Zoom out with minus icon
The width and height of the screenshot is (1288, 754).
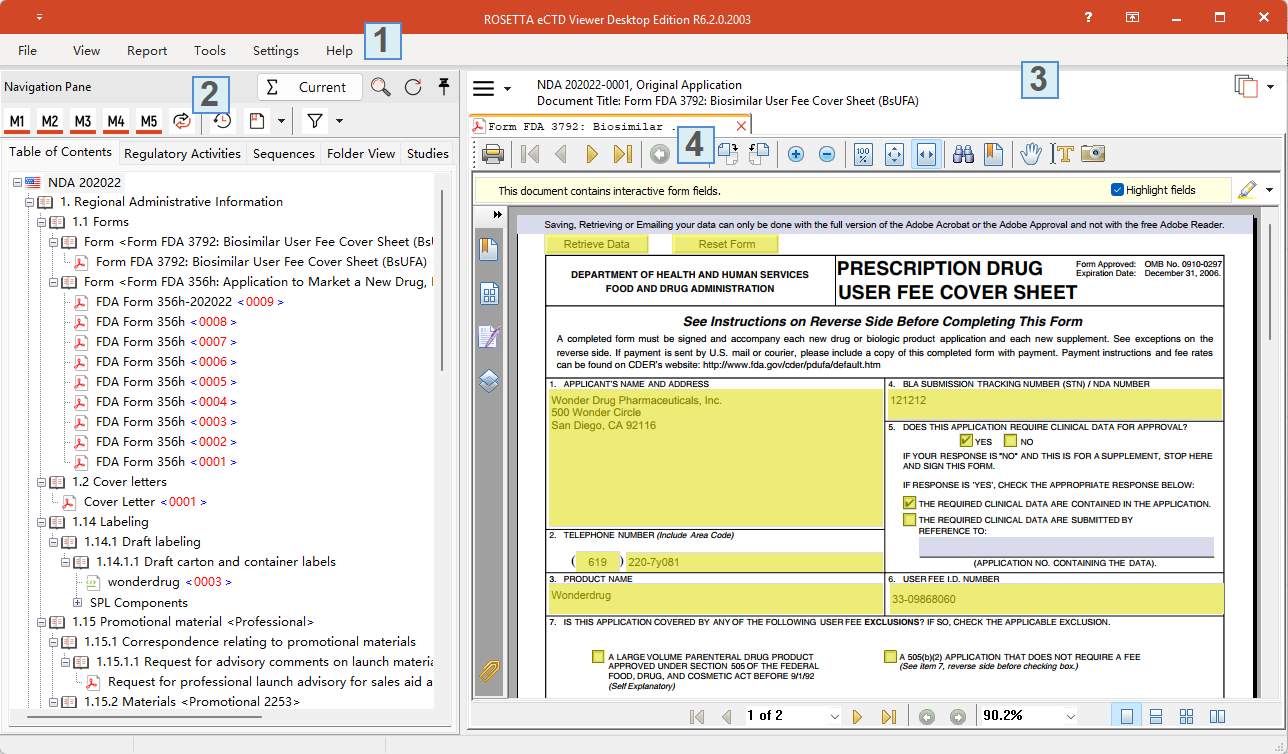[827, 154]
